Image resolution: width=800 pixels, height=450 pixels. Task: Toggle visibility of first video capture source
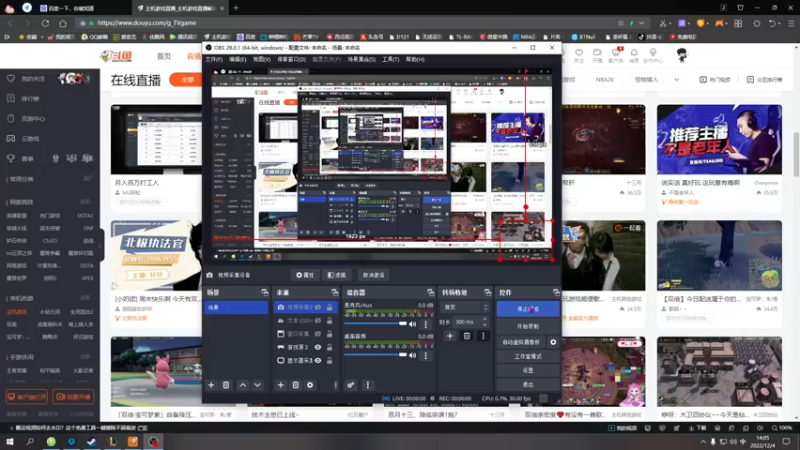[318, 307]
